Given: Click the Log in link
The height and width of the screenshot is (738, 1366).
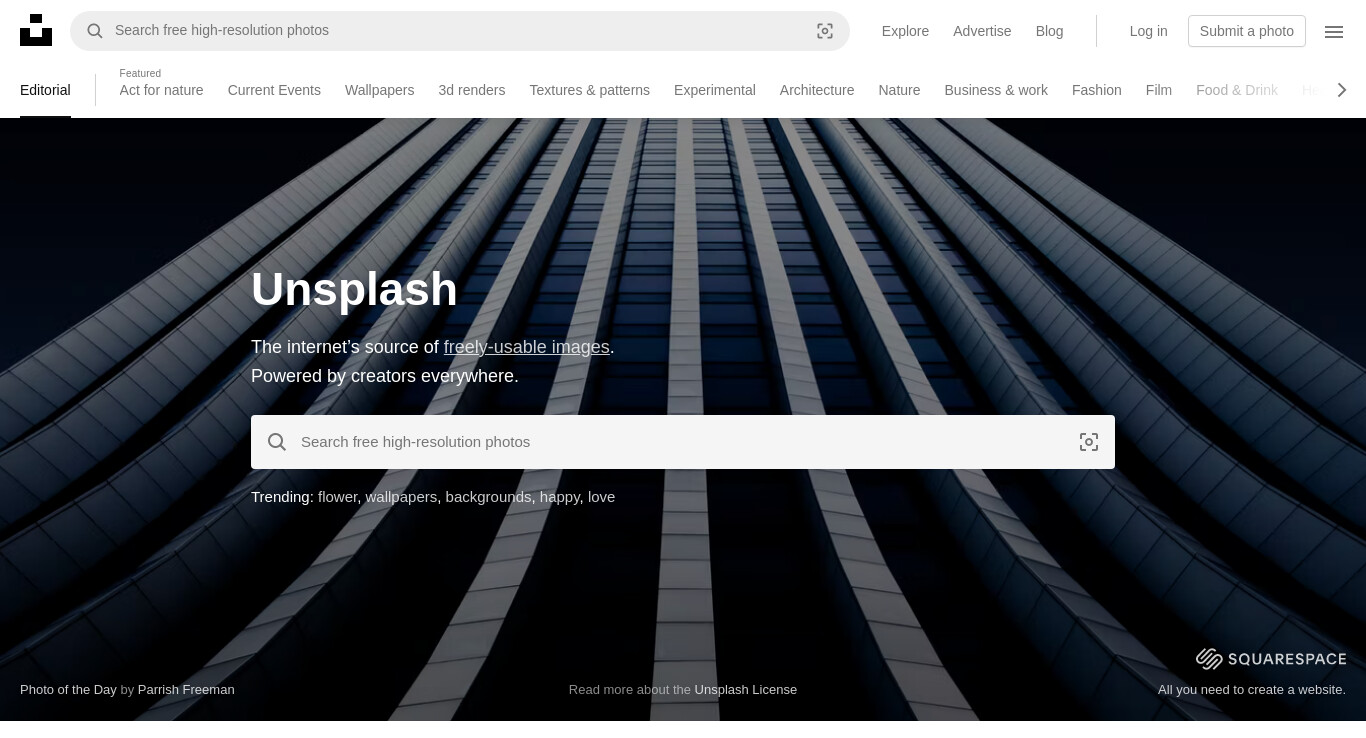Looking at the screenshot, I should click(1148, 31).
